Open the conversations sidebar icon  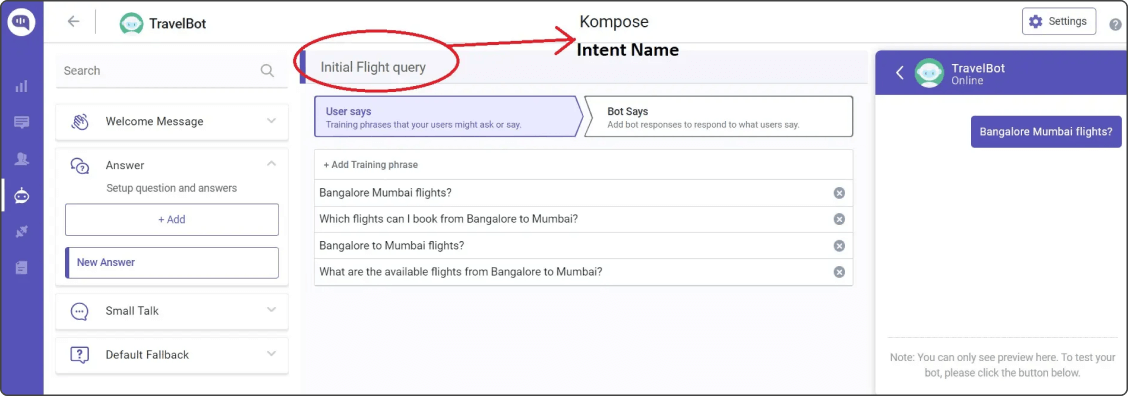tap(22, 122)
